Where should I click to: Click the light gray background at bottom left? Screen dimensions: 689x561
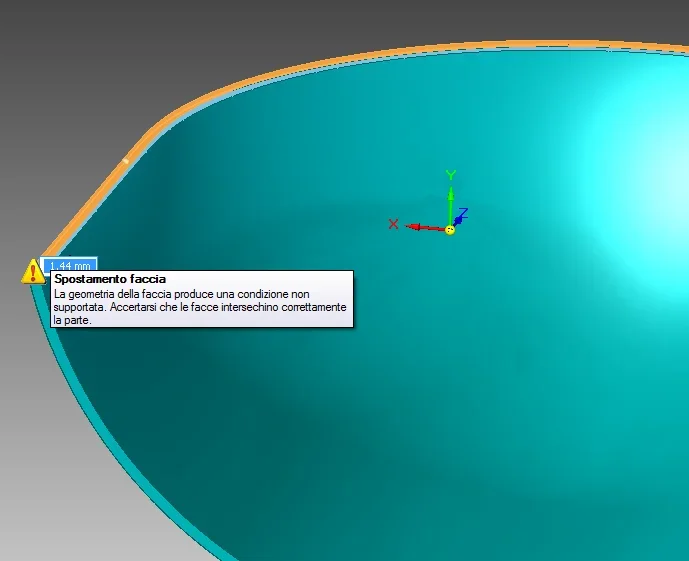(60, 480)
